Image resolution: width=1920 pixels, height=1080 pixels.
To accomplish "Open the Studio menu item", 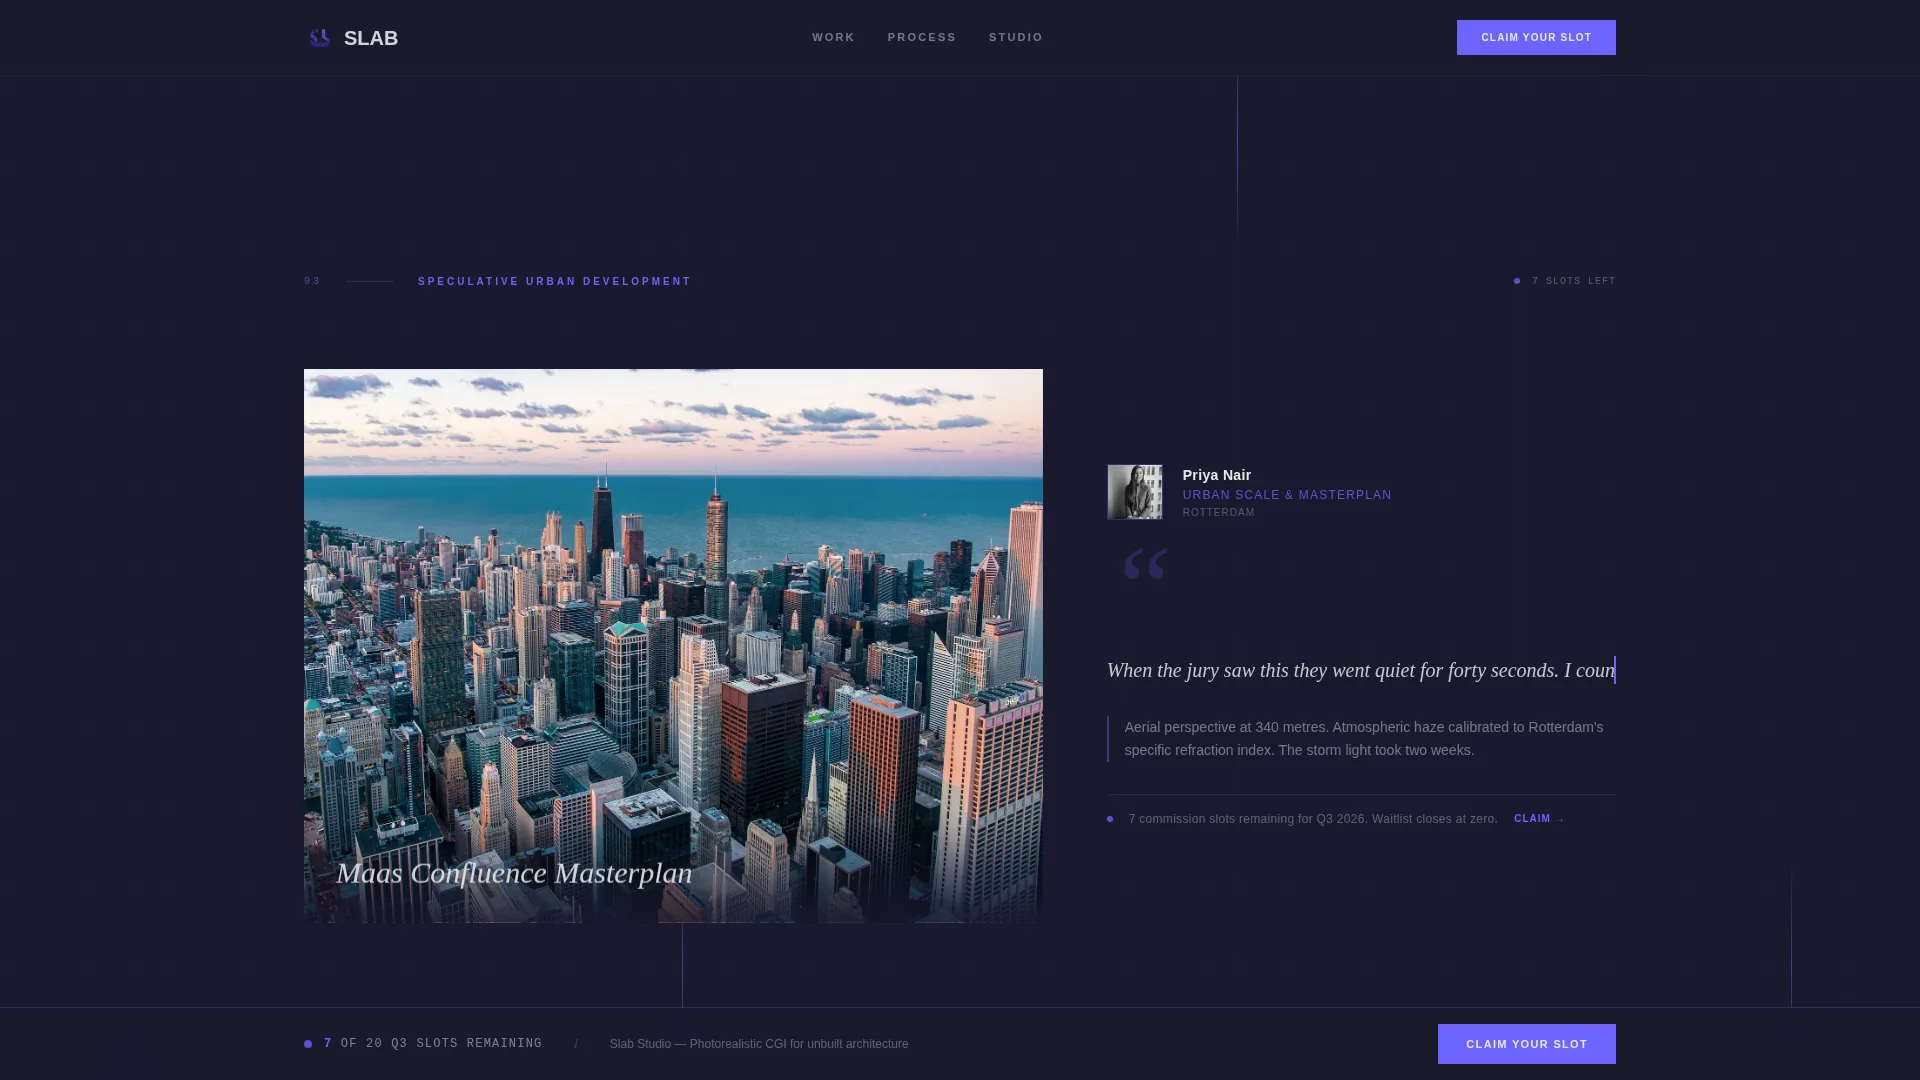I will click(x=1016, y=37).
